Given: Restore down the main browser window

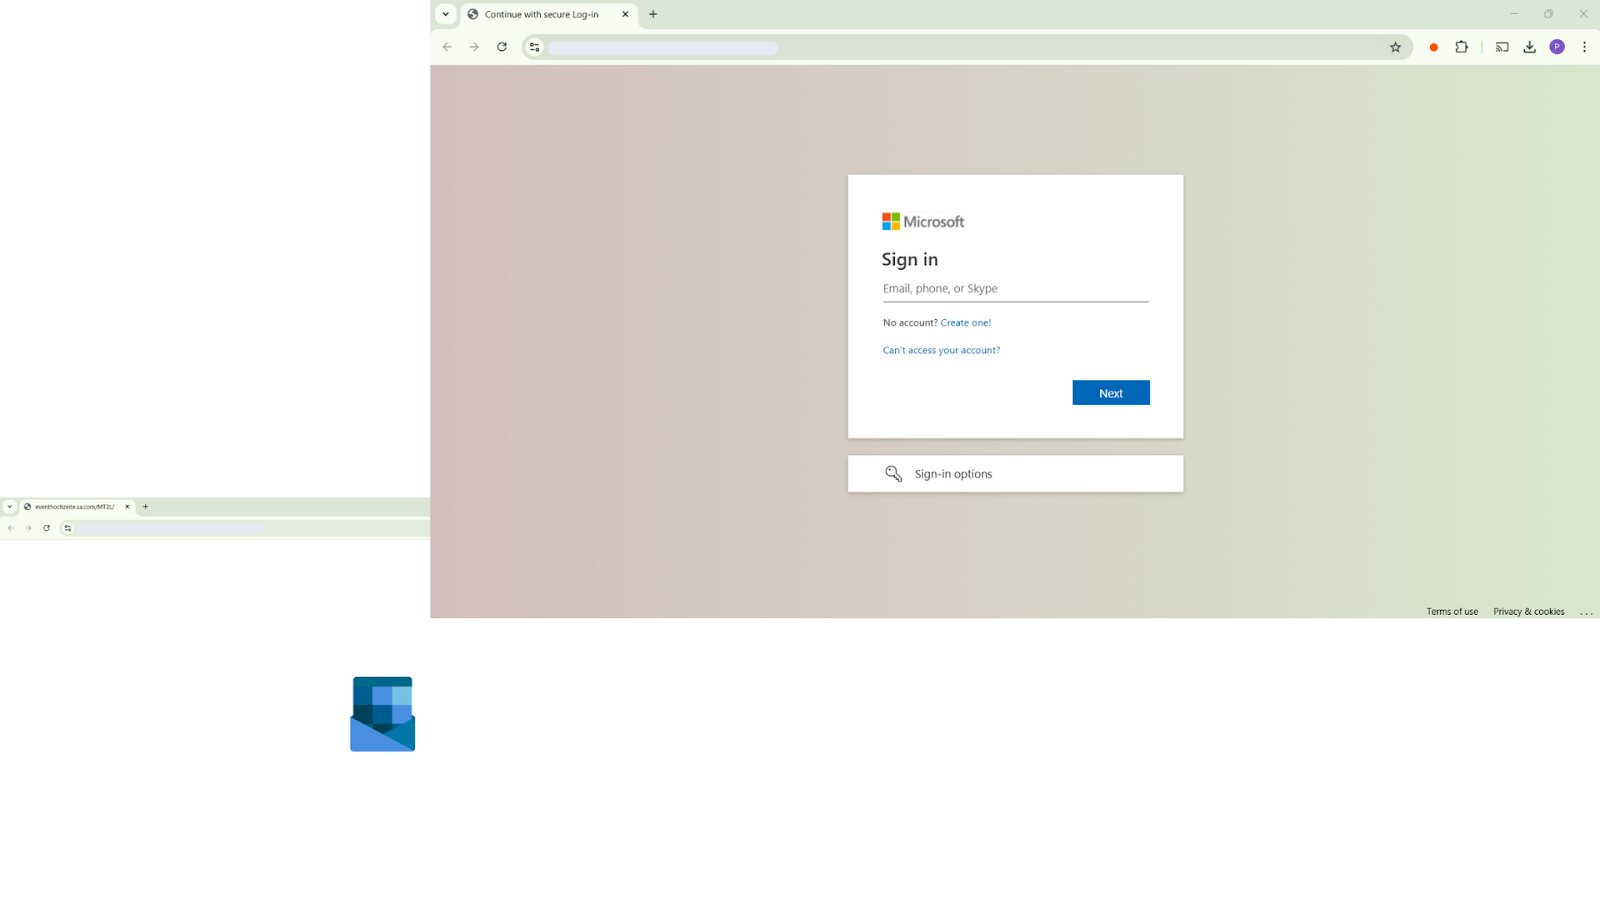Looking at the screenshot, I should (x=1548, y=14).
